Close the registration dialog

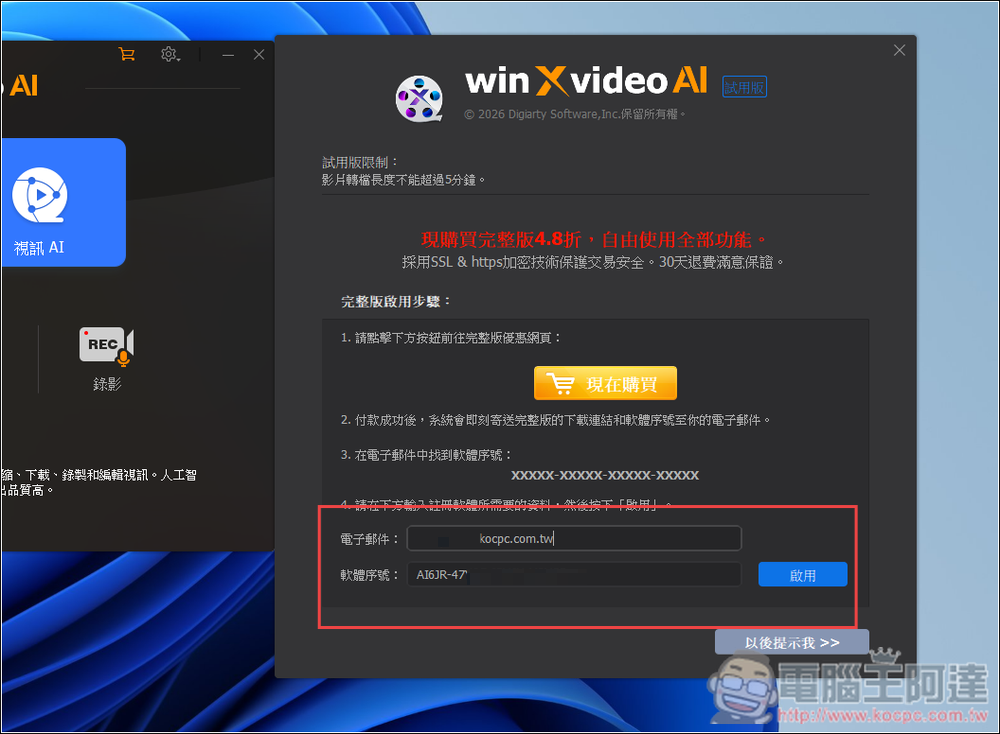(899, 50)
